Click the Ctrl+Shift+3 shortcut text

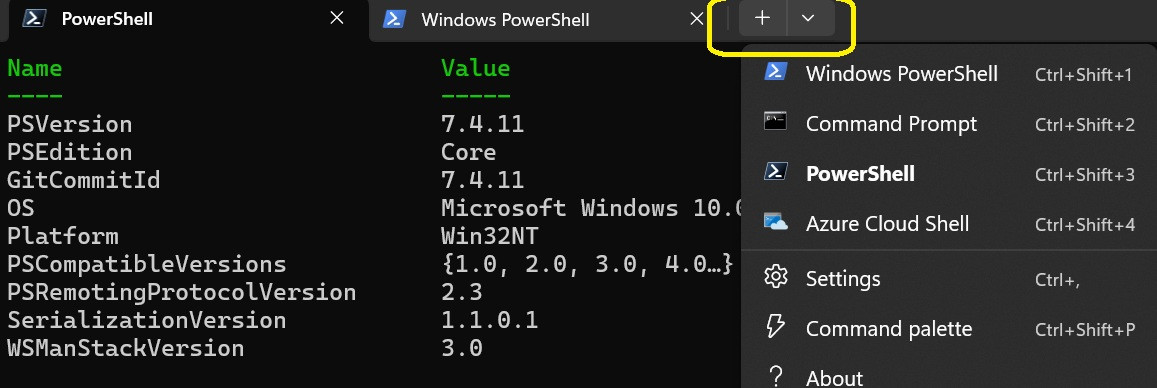pyautogui.click(x=1085, y=175)
